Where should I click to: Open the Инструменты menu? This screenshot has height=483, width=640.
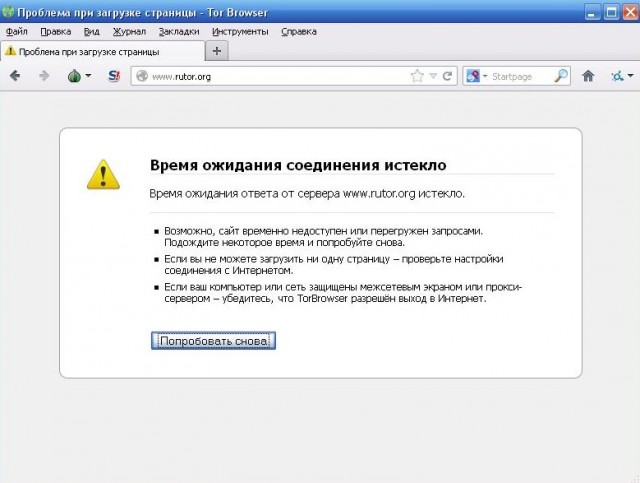click(240, 32)
